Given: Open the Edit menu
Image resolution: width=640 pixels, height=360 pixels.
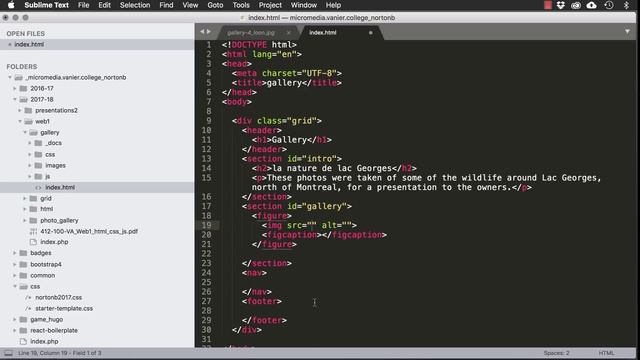Looking at the screenshot, I should click(x=104, y=5).
